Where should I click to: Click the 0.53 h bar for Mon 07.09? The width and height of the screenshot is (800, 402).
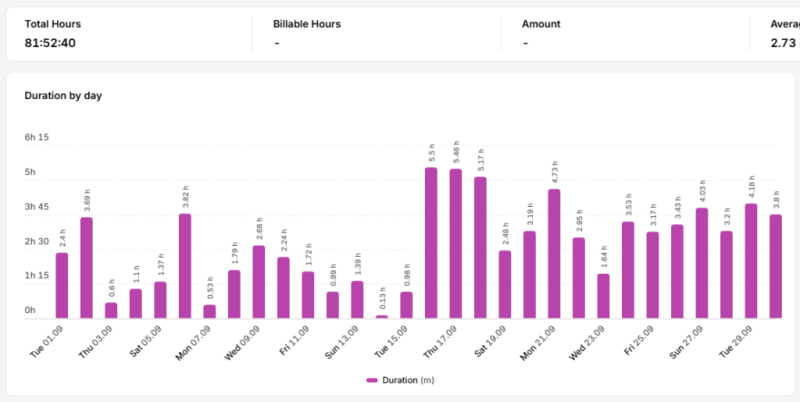pos(209,312)
